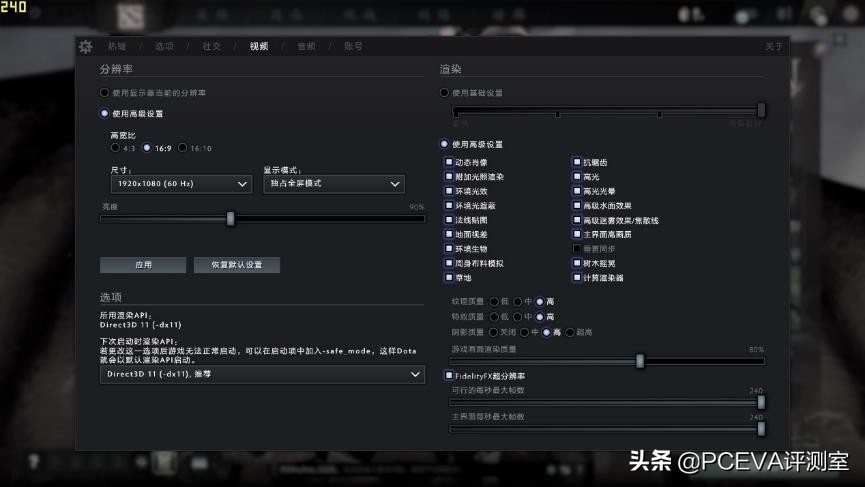This screenshot has height=487, width=865.
Task: Toggle the 高级水面效果 checkbox
Action: (577, 205)
